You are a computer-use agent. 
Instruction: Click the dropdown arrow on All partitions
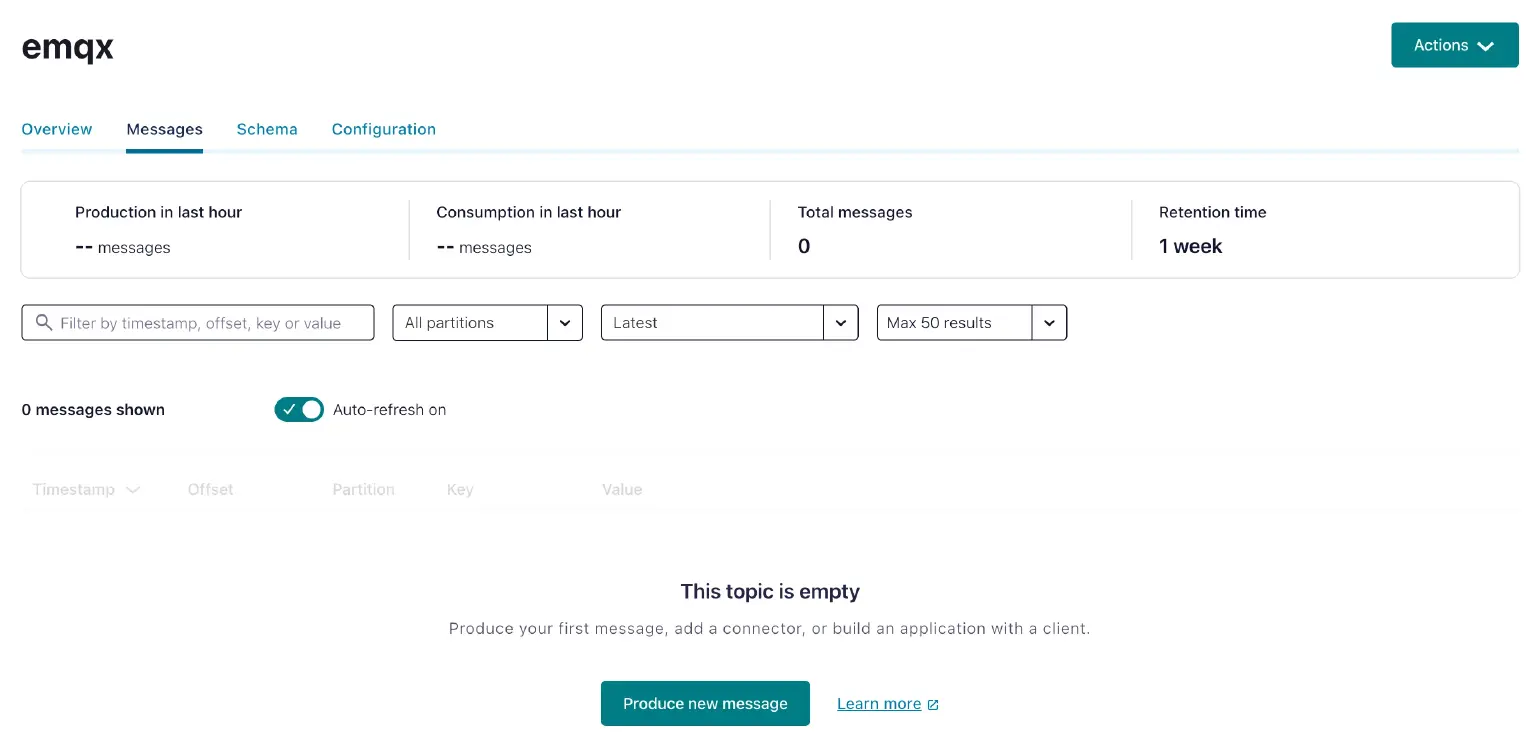[565, 322]
